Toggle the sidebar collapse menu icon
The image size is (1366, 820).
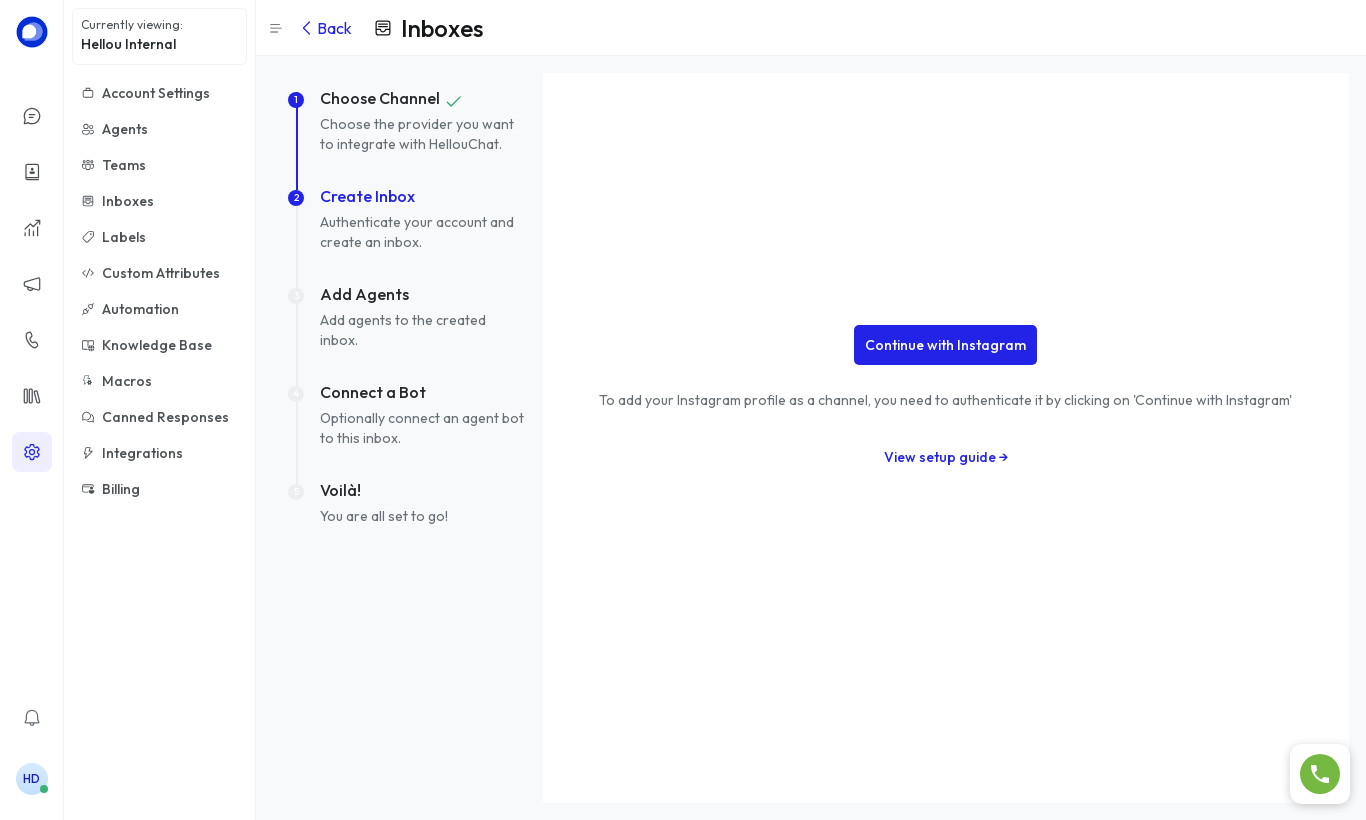click(x=276, y=29)
